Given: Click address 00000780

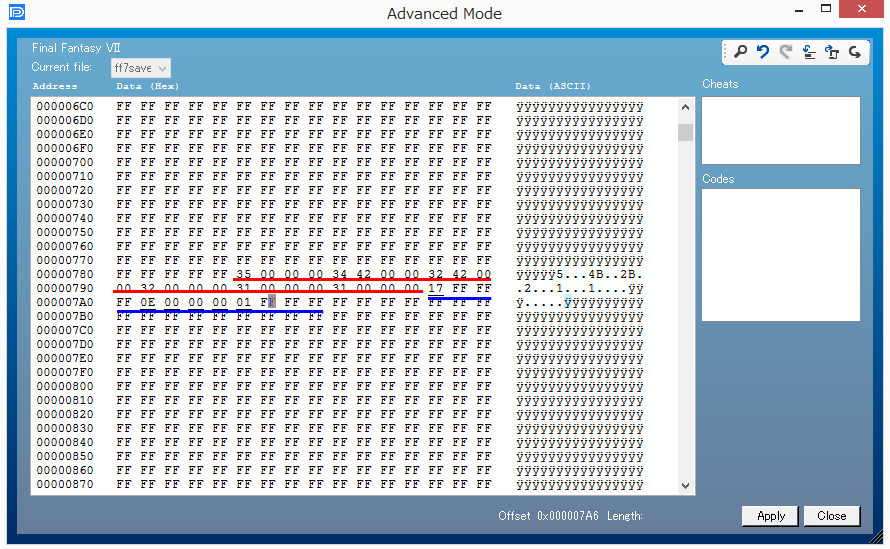Looking at the screenshot, I should coord(65,274).
